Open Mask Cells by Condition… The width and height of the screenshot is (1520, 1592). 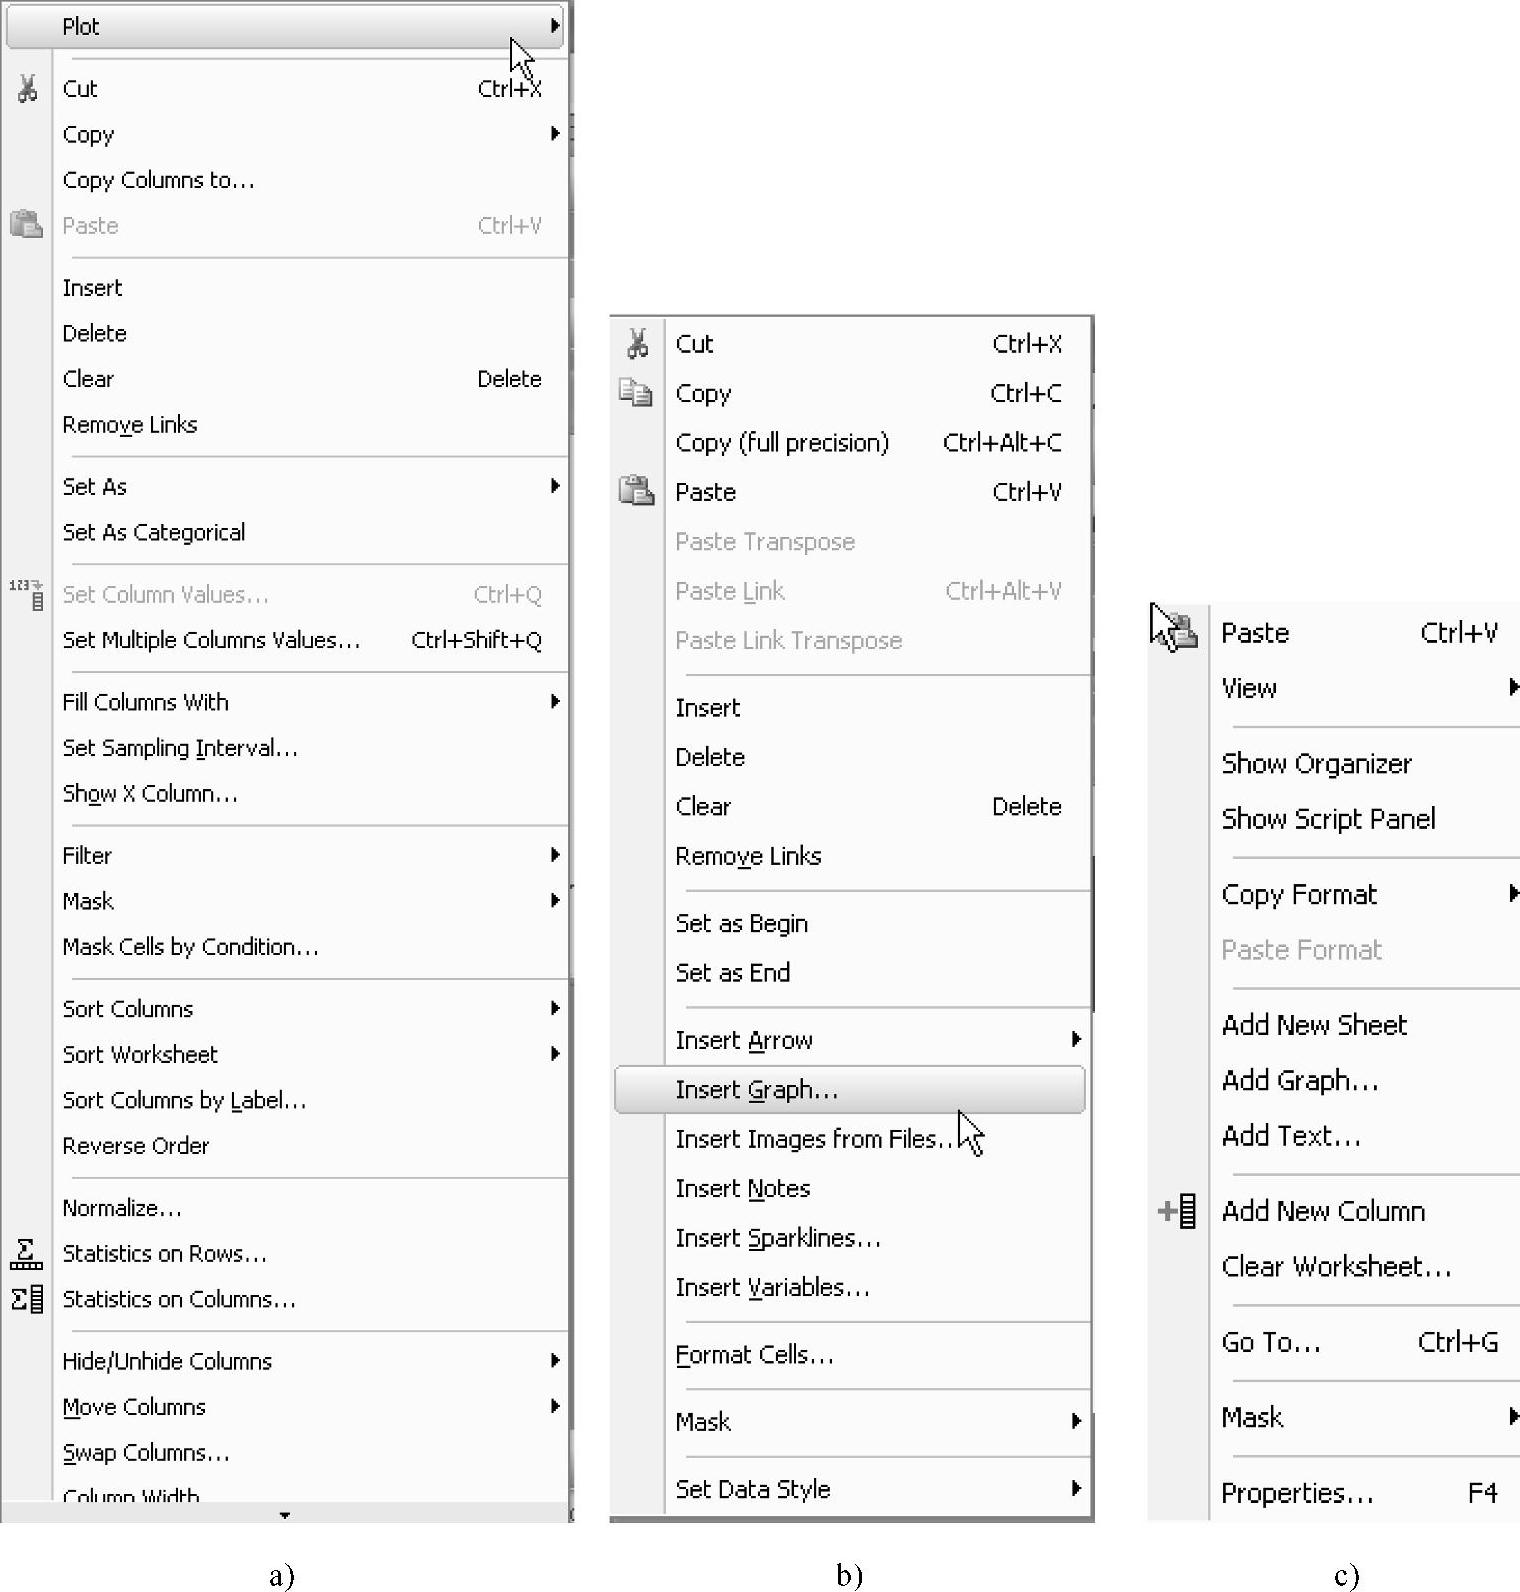(190, 947)
